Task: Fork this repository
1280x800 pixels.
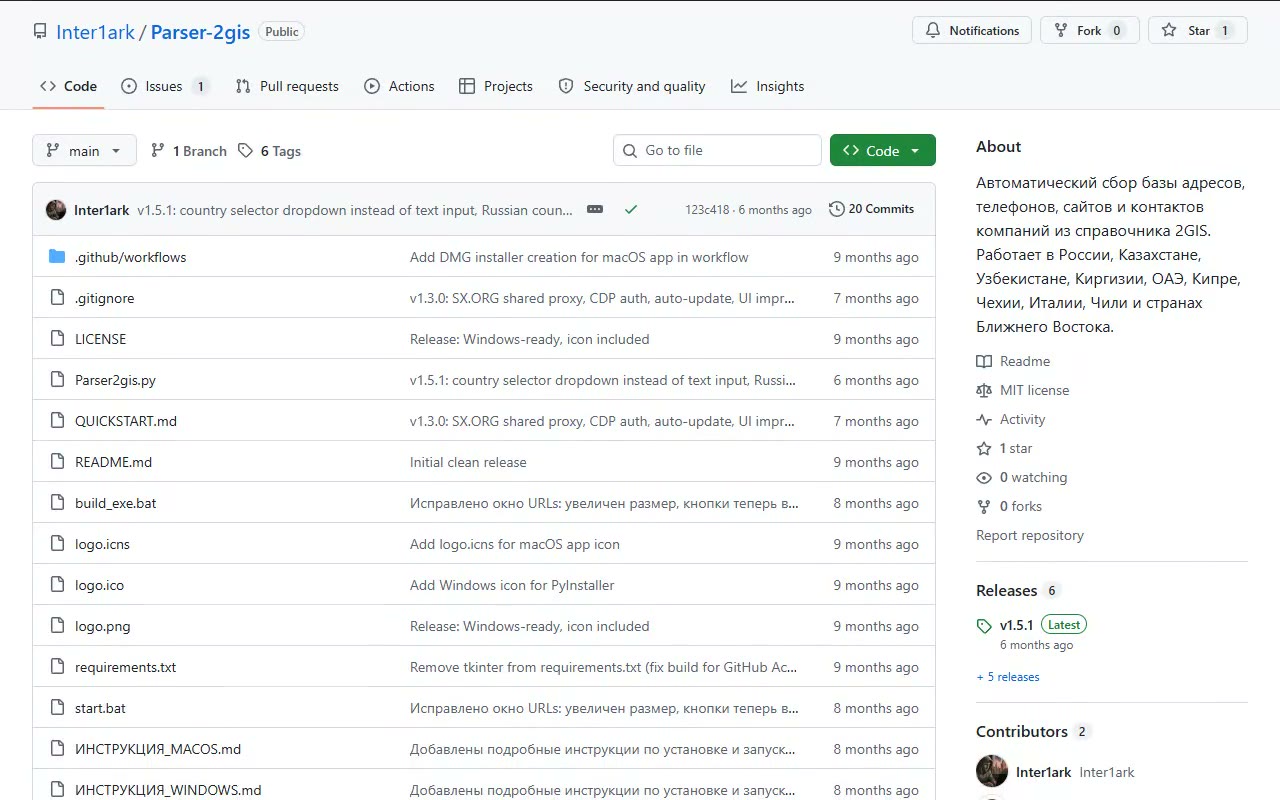Action: click(x=1090, y=31)
